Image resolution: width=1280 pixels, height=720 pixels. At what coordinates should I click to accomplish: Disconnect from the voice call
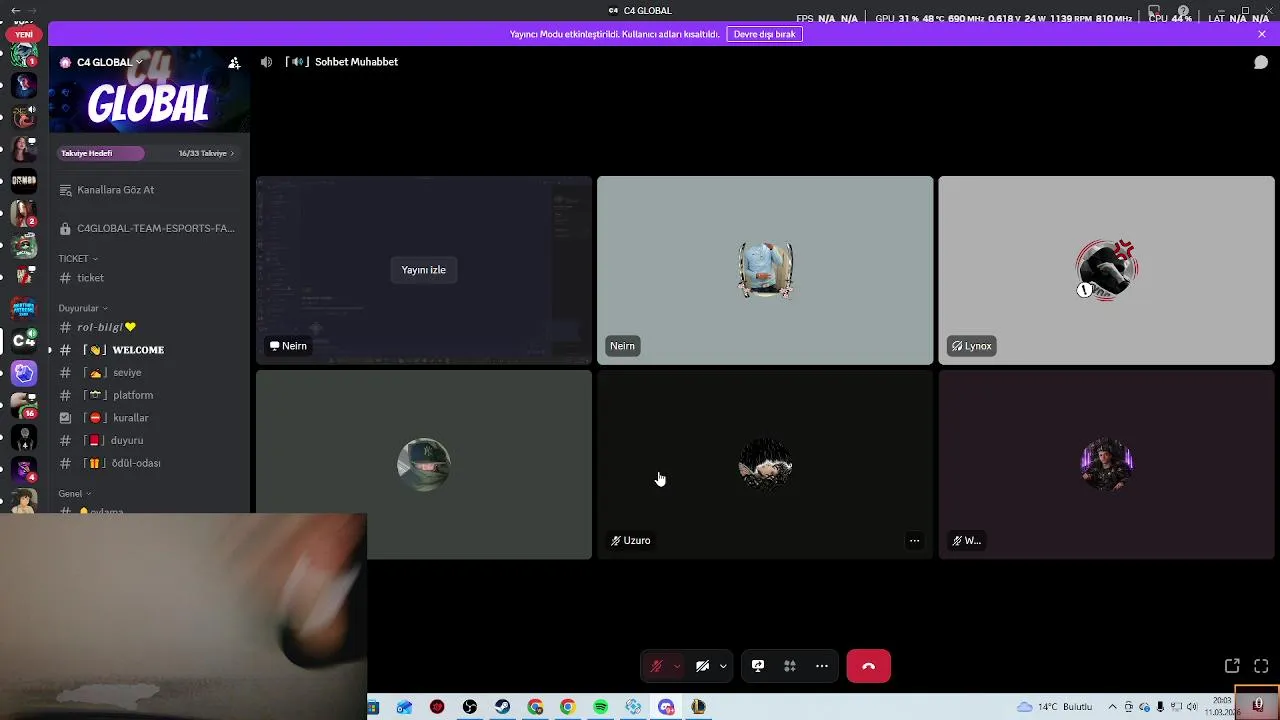[868, 666]
